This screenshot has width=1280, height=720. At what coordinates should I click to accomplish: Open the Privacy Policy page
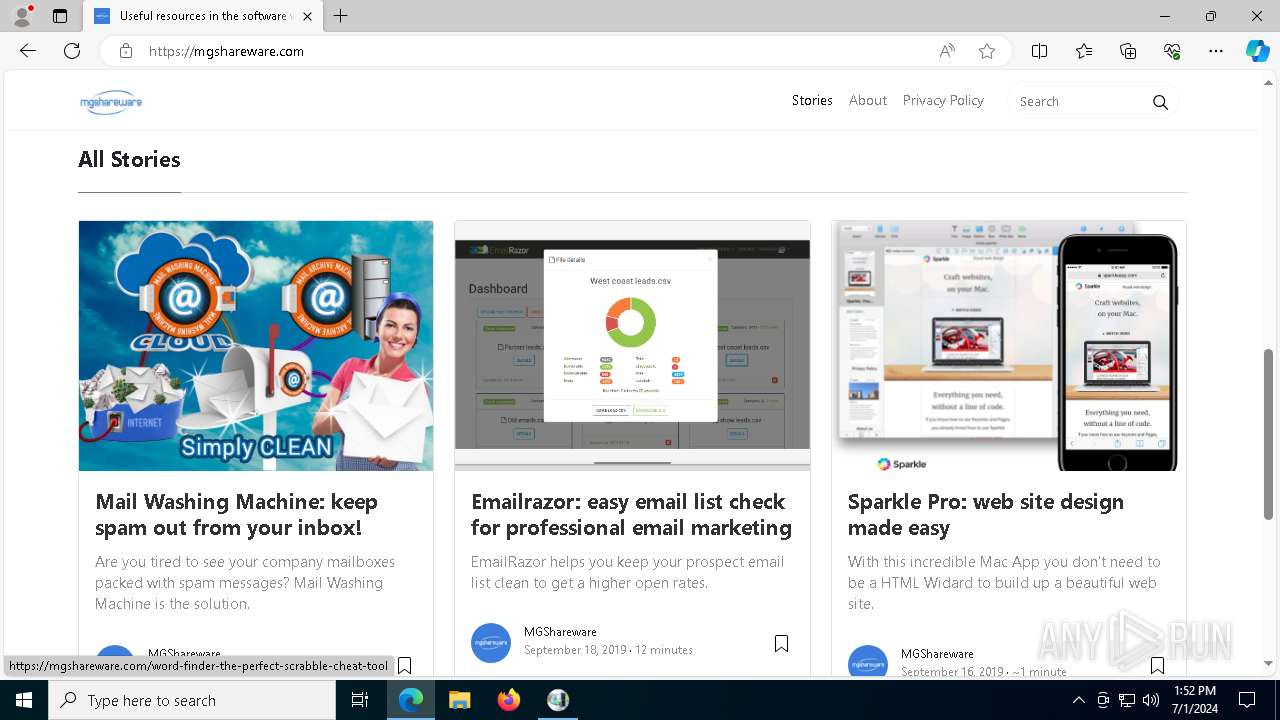[943, 101]
